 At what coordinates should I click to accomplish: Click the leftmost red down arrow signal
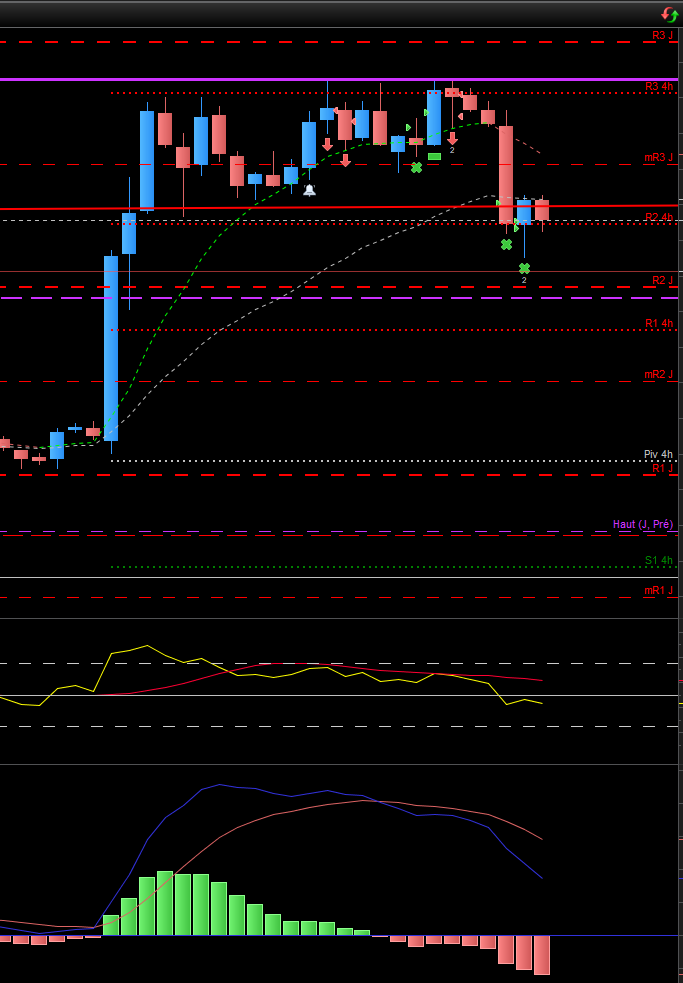click(327, 144)
